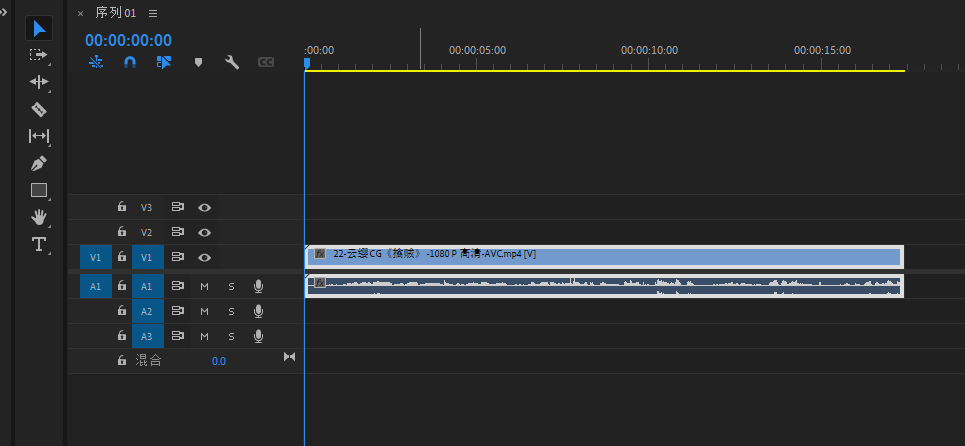Pick the Razor tool

coord(39,109)
